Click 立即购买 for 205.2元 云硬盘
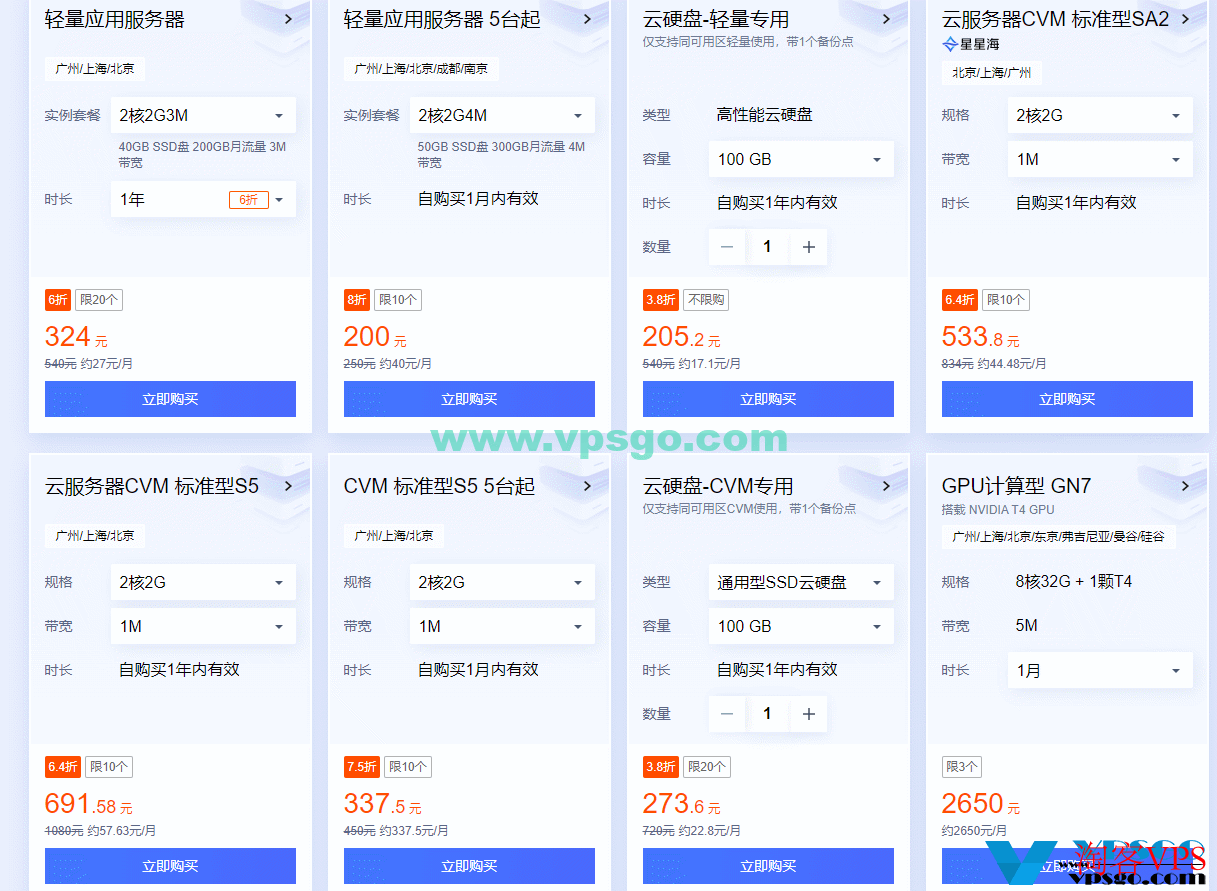This screenshot has width=1217, height=891. [768, 399]
